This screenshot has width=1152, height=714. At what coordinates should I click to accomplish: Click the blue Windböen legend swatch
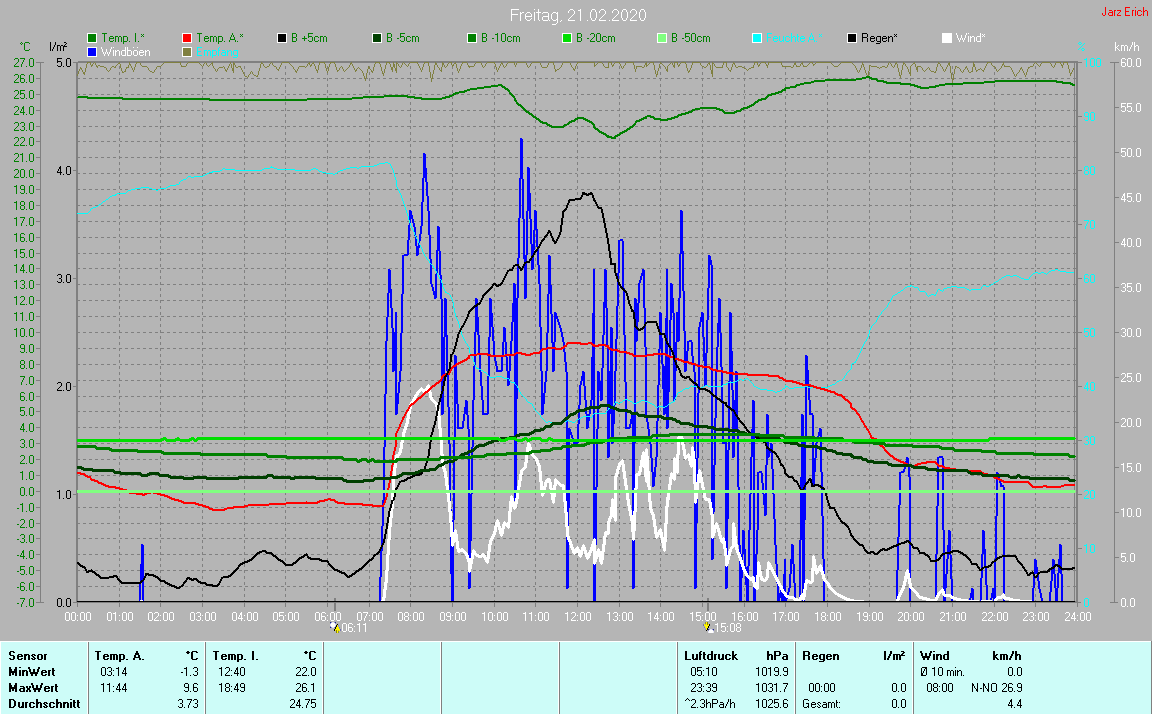[92, 52]
